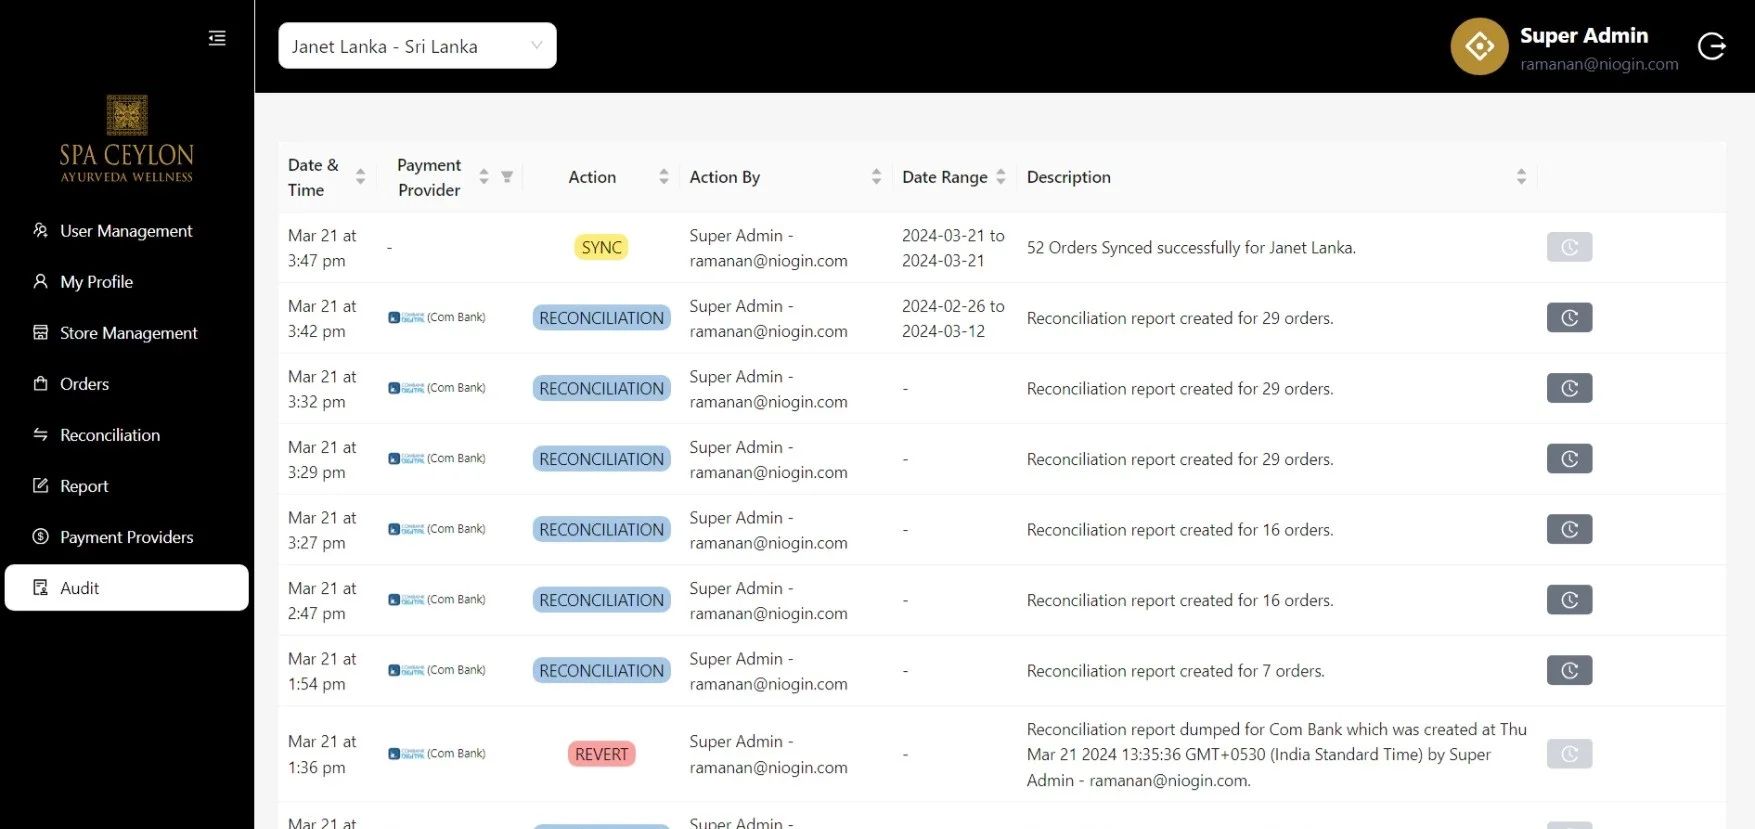Open User Management in the sidebar

pos(126,231)
